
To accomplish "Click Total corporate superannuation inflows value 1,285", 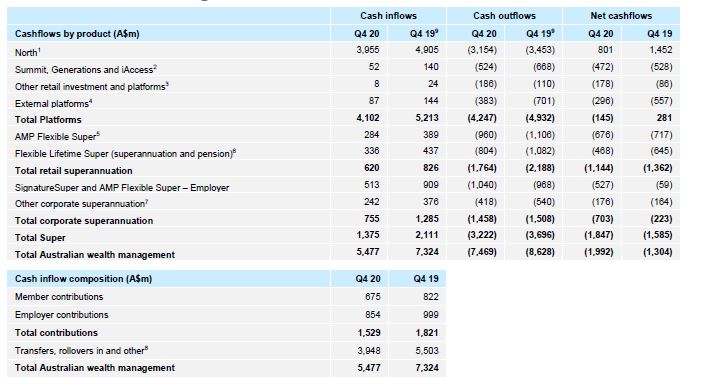I will [427, 219].
